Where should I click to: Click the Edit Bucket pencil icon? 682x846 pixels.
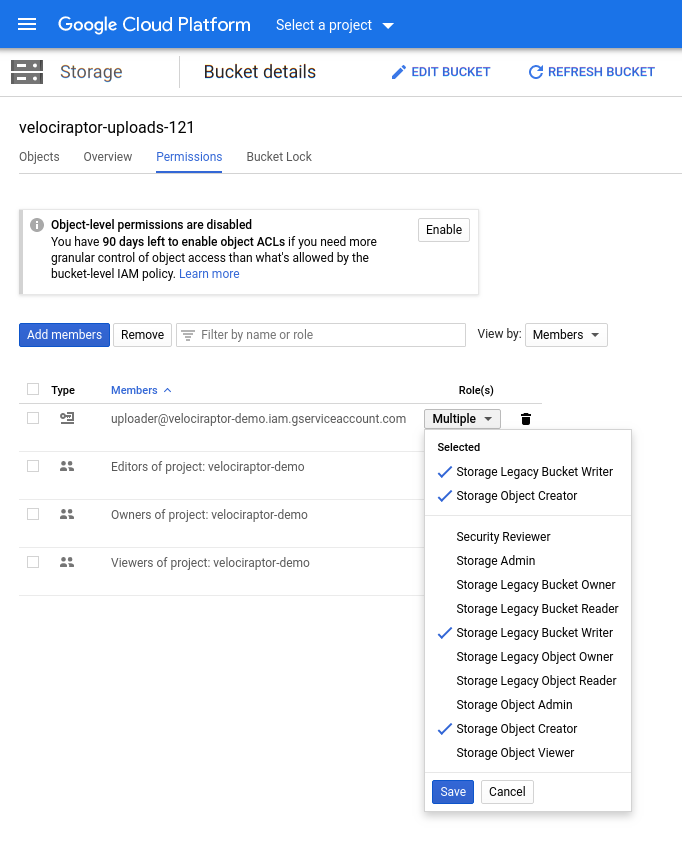click(x=399, y=72)
